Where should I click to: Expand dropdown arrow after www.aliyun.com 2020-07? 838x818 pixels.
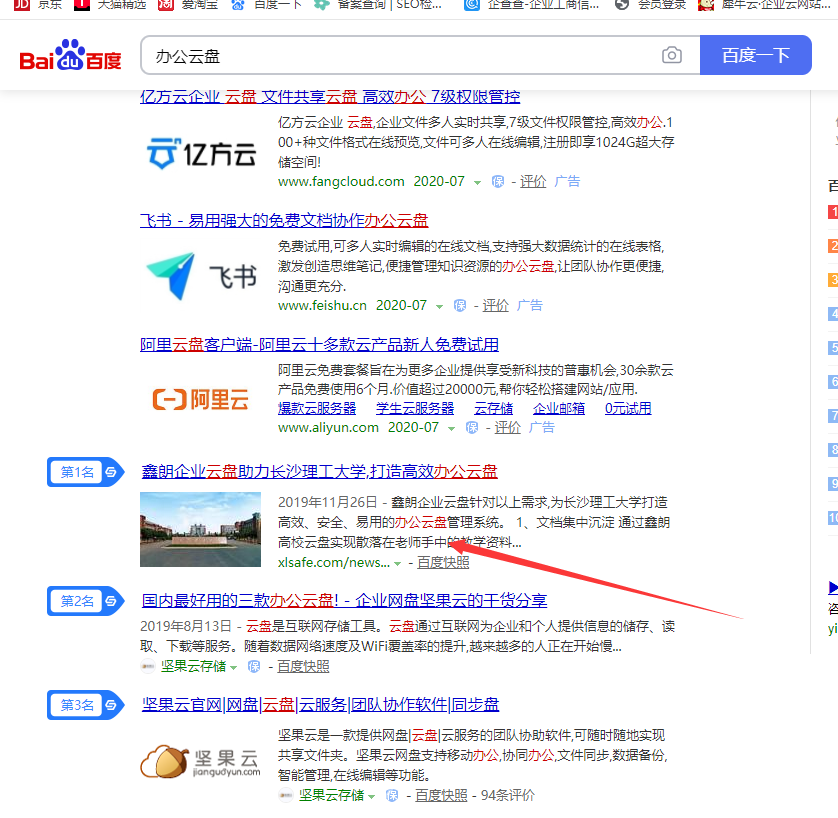[x=451, y=429]
